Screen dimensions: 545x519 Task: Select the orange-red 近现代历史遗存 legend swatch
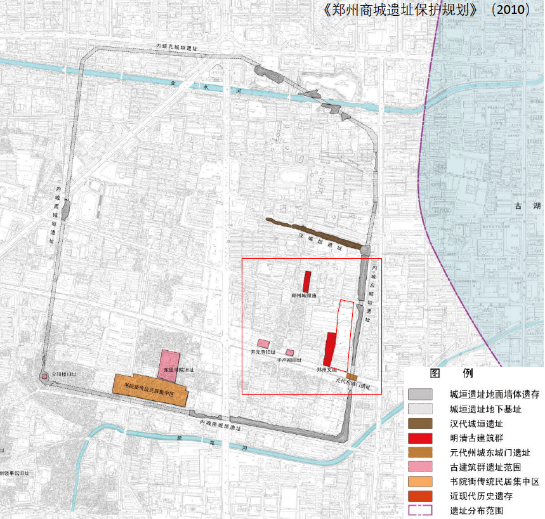421,496
